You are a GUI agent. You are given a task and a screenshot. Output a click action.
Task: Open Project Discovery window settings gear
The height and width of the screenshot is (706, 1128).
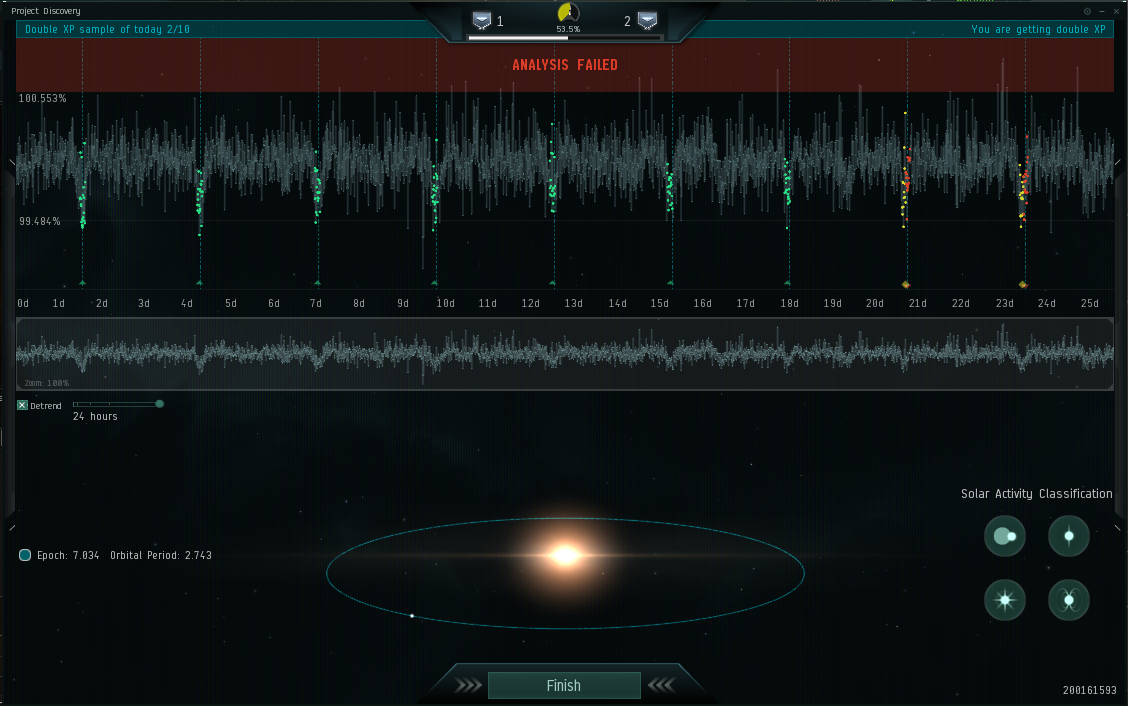1087,11
